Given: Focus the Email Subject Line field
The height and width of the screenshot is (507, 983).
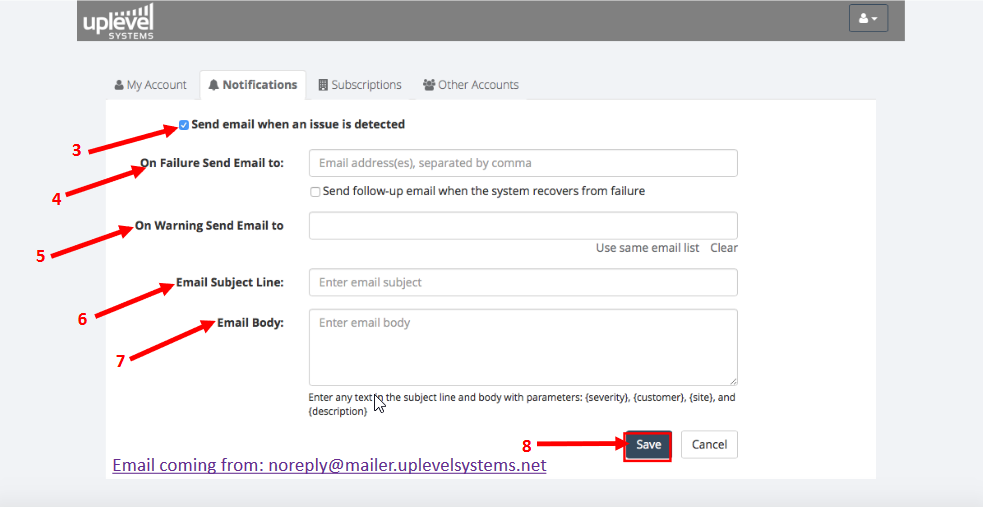Looking at the screenshot, I should [x=523, y=282].
